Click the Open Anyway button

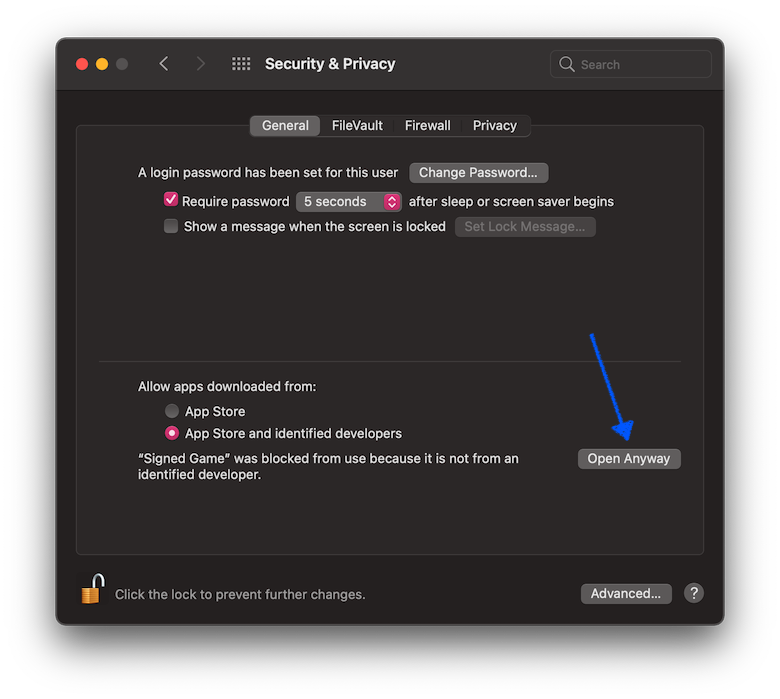point(629,458)
